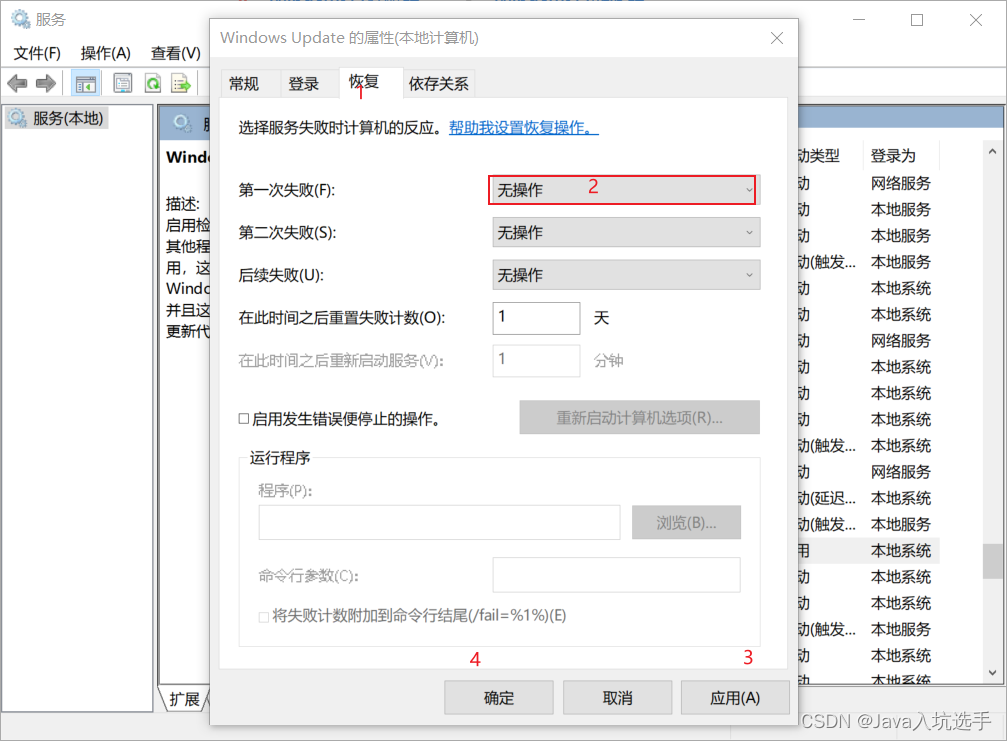This screenshot has width=1007, height=741.
Task: Click the 应用(A) button
Action: pos(735,698)
